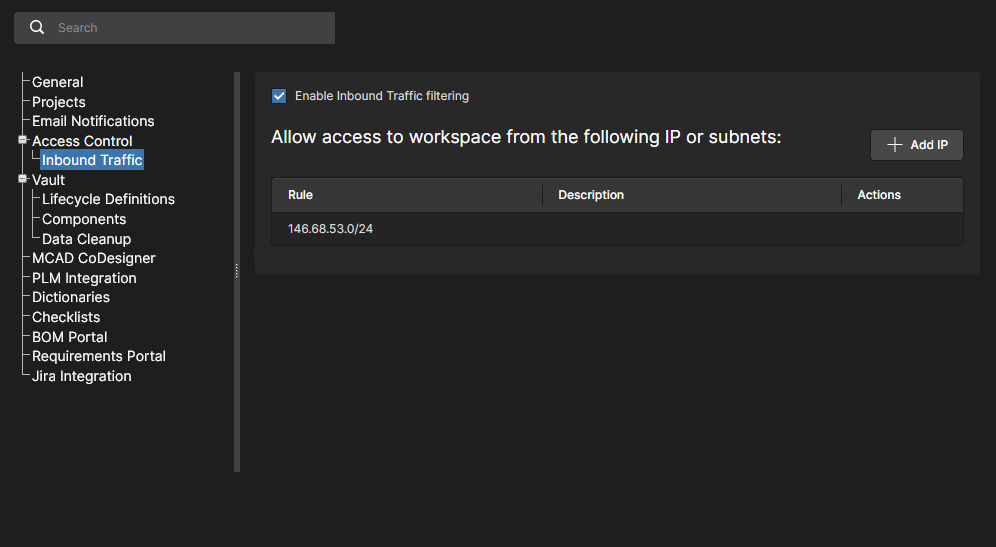Go to Components under Vault
The image size is (996, 547).
click(84, 219)
